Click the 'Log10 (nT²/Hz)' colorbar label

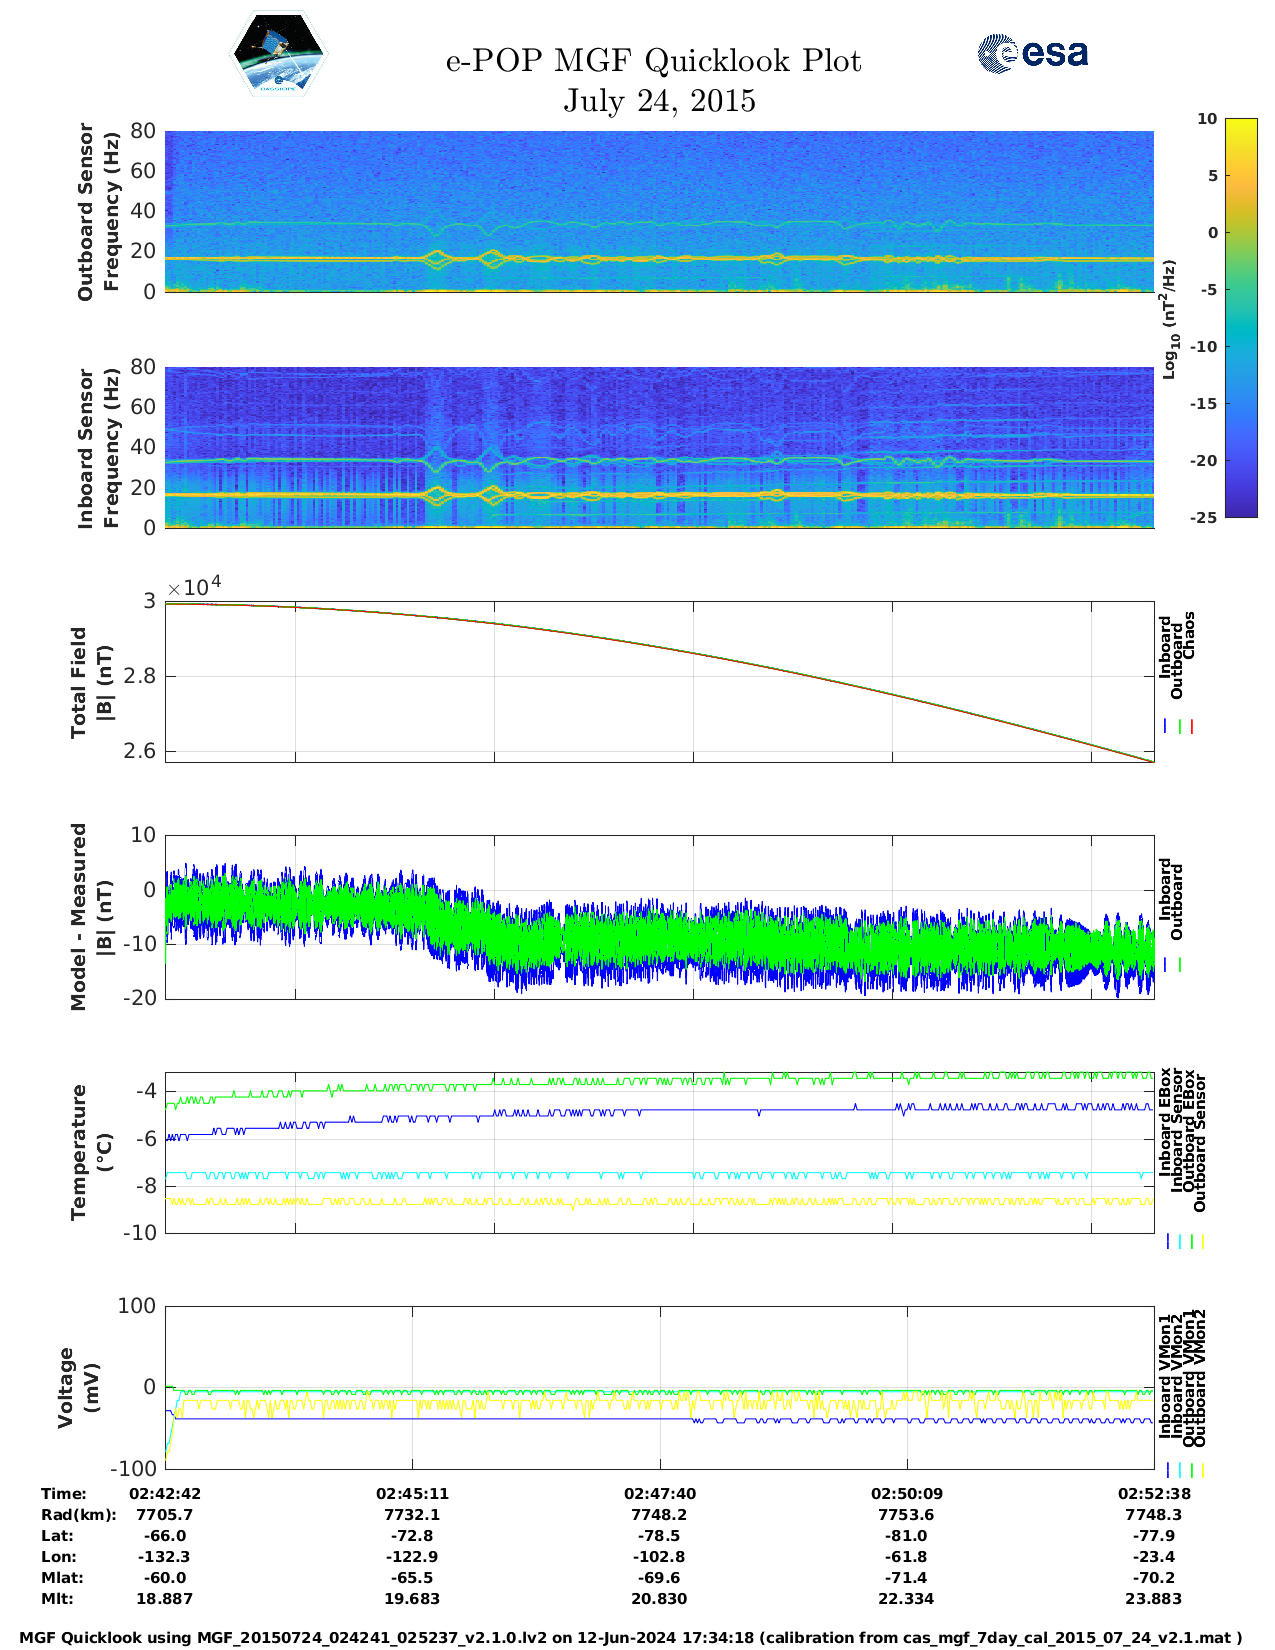(x=1169, y=319)
